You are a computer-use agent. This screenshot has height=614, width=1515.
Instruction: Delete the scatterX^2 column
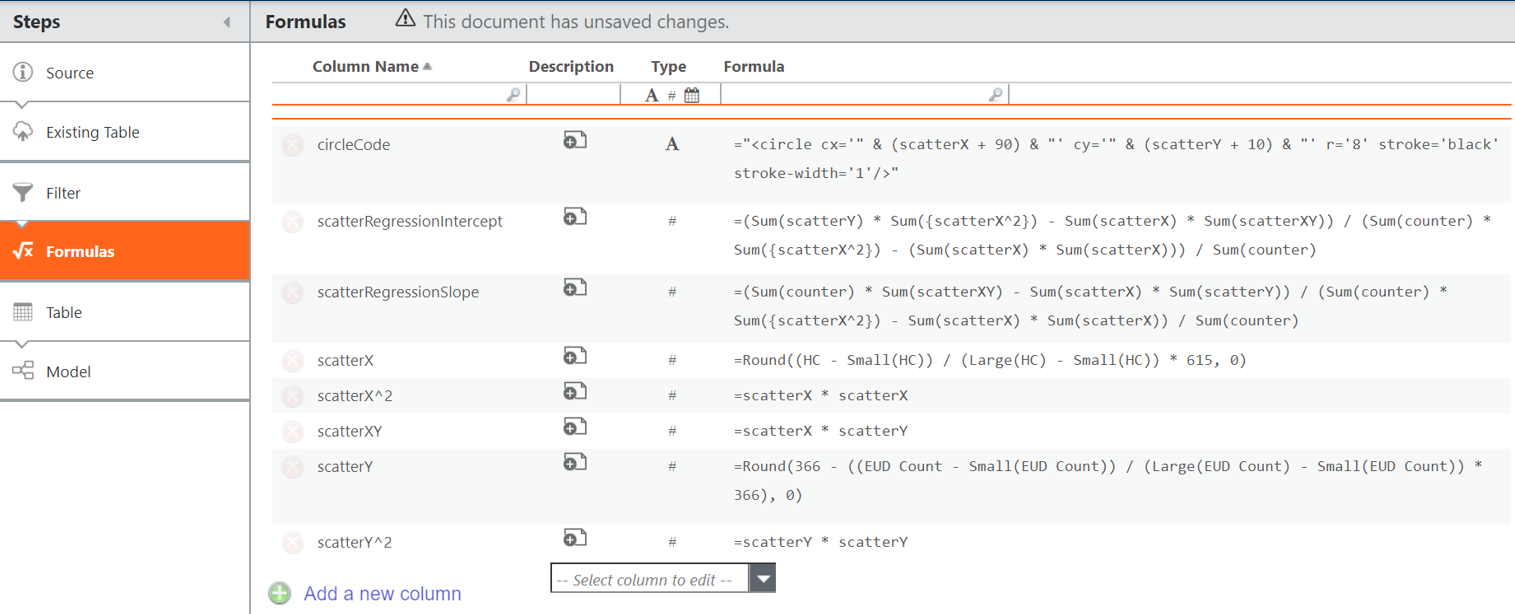pos(292,396)
